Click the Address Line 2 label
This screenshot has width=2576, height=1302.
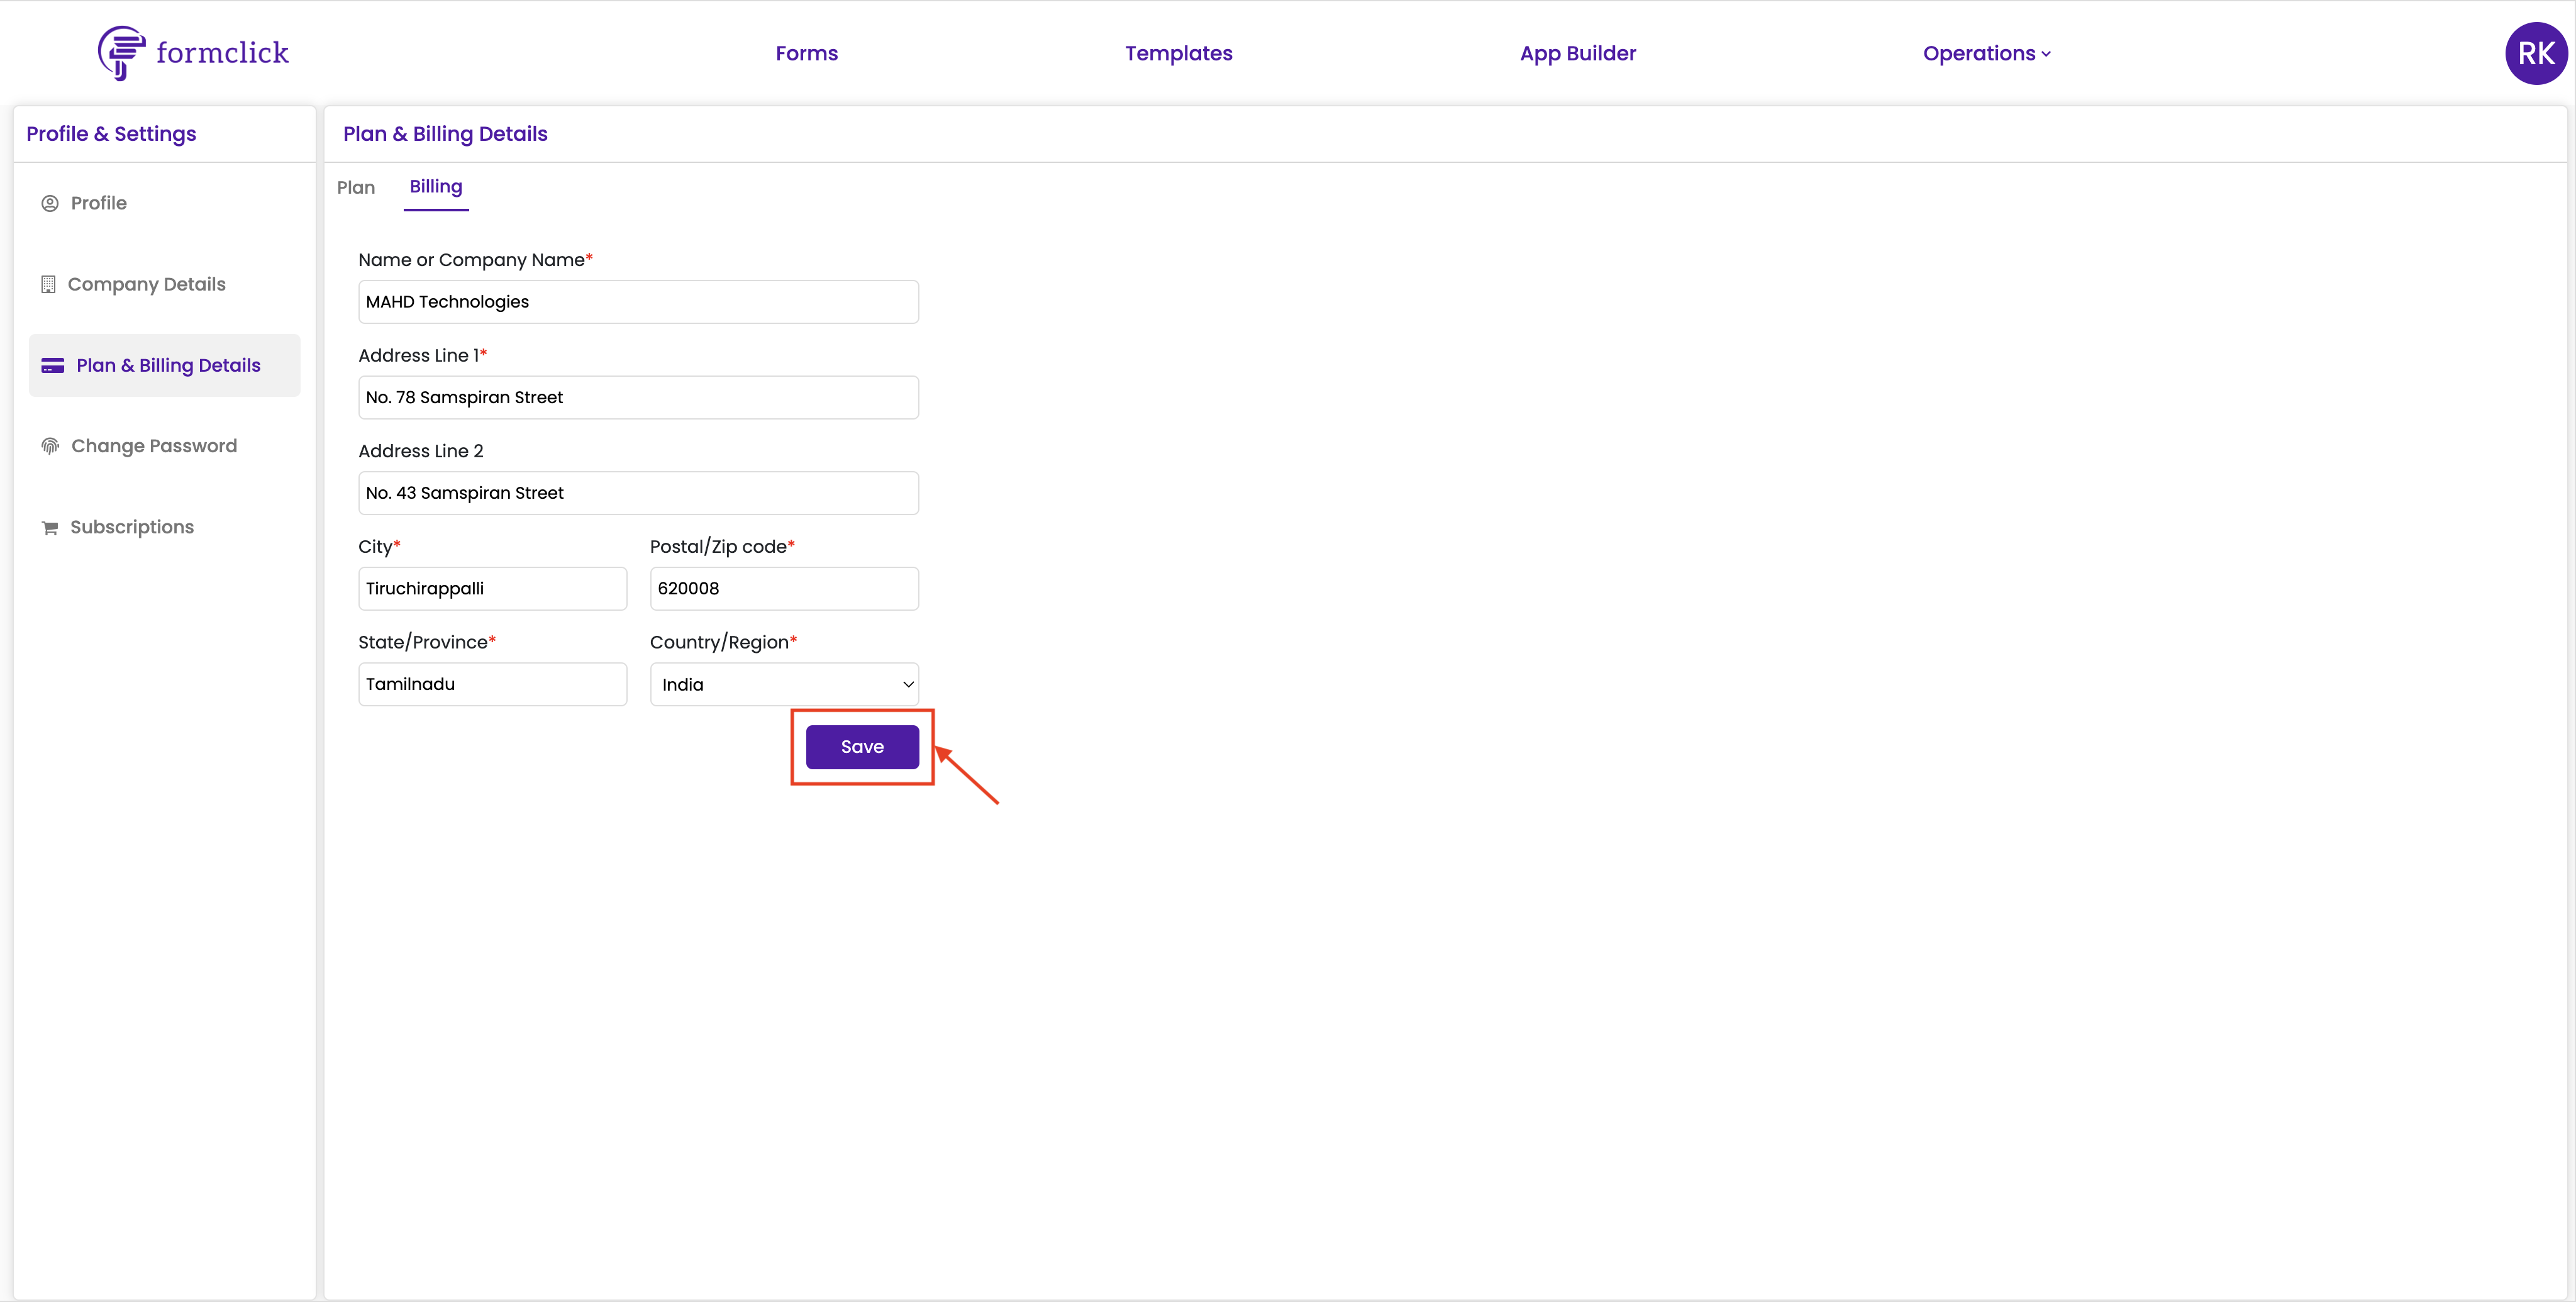(421, 451)
